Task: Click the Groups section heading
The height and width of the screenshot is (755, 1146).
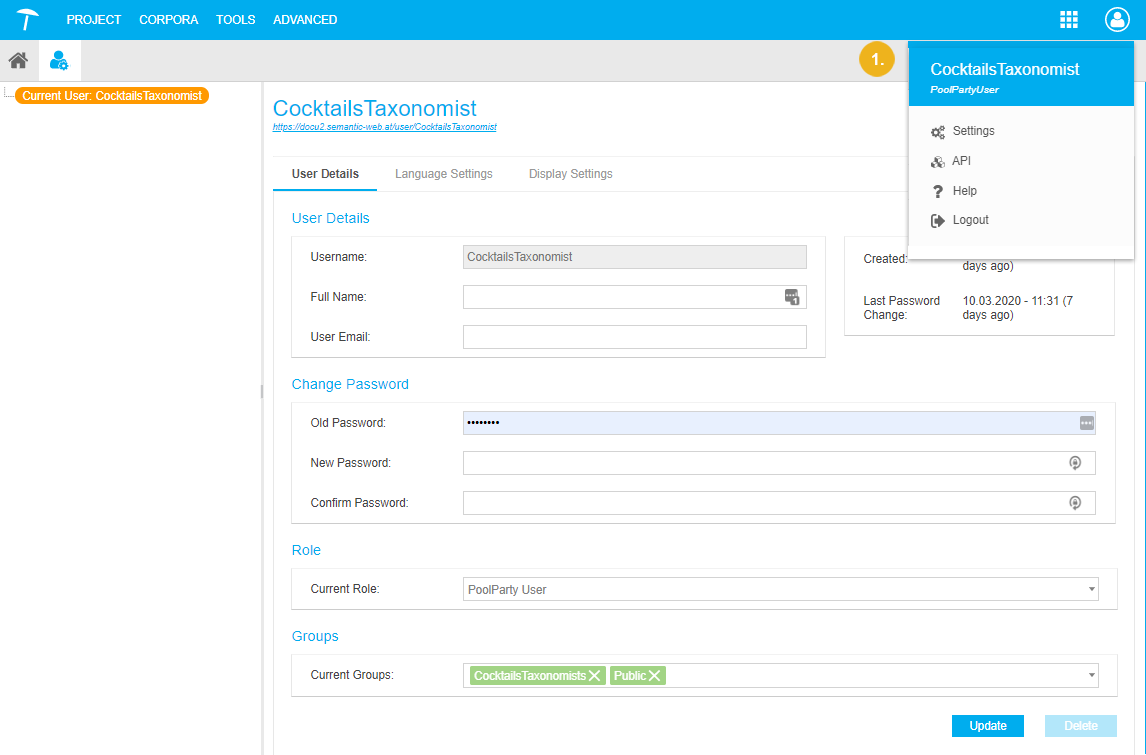Action: (x=315, y=637)
